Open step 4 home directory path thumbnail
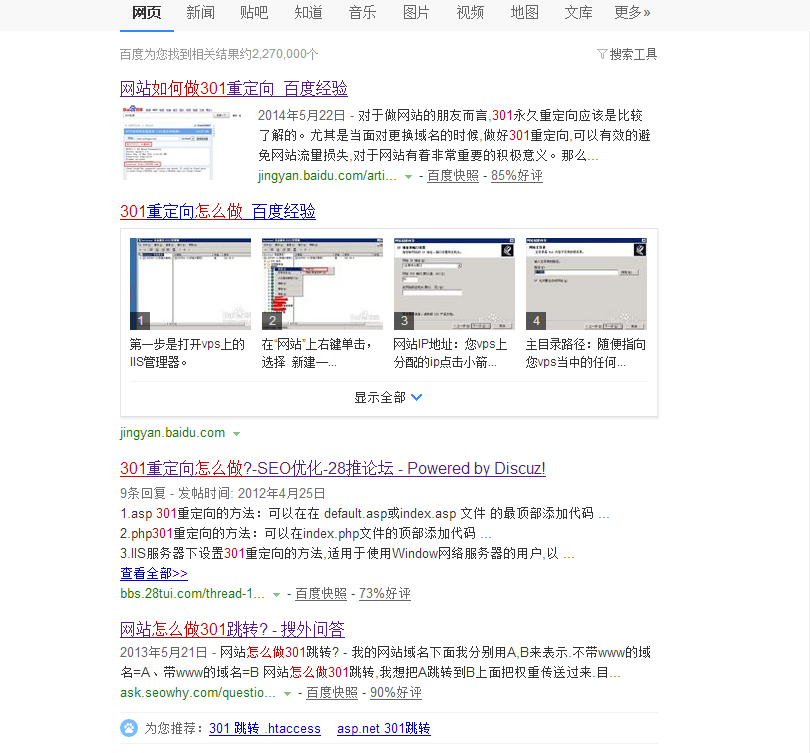810x753 pixels. (586, 283)
